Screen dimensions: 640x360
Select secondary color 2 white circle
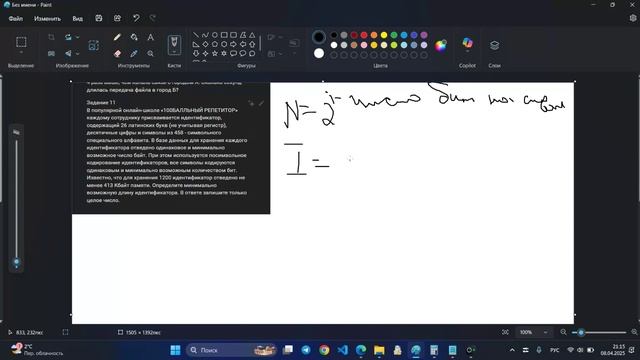tap(319, 53)
